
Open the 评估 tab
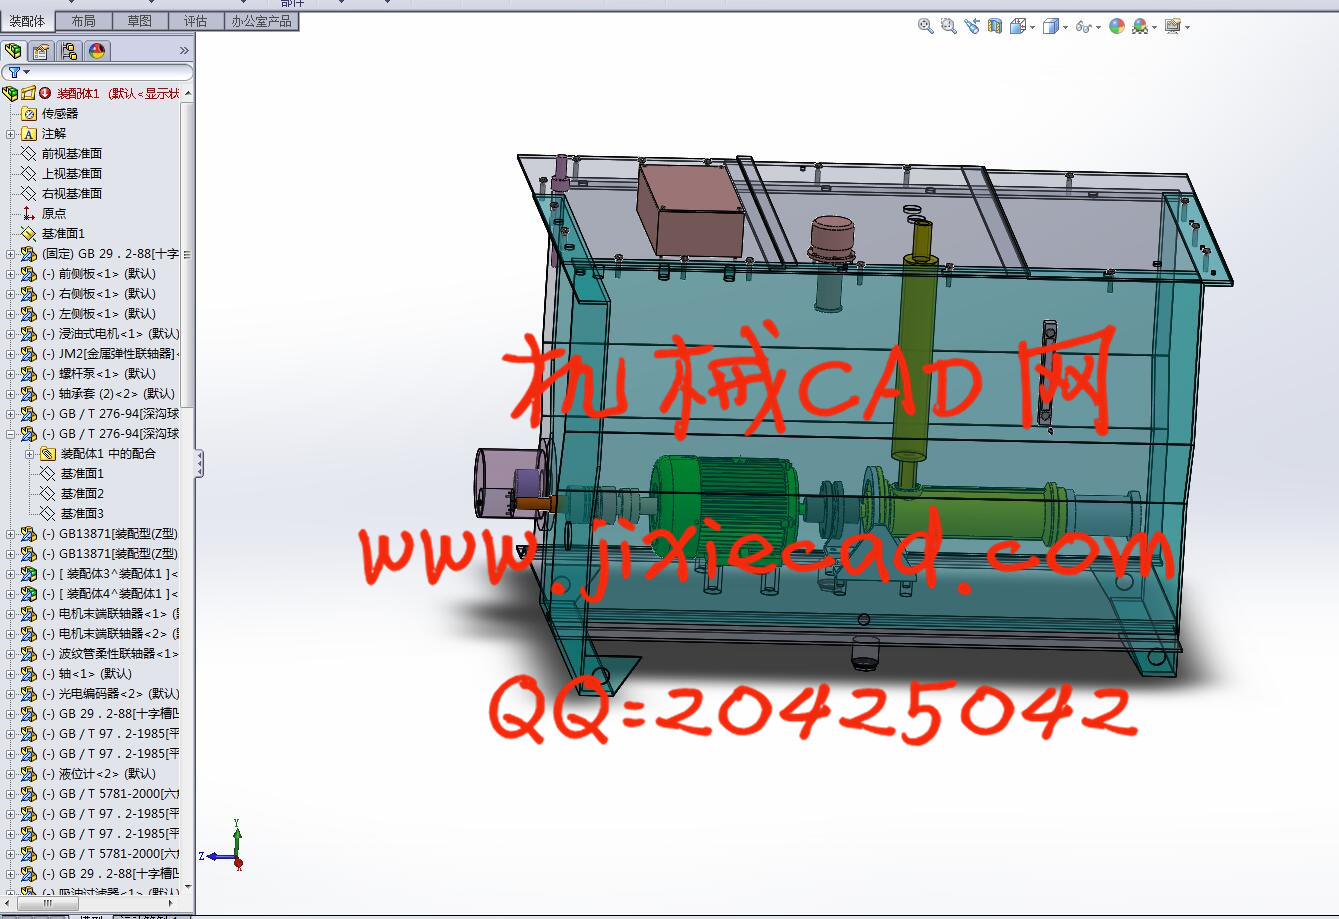tap(195, 21)
